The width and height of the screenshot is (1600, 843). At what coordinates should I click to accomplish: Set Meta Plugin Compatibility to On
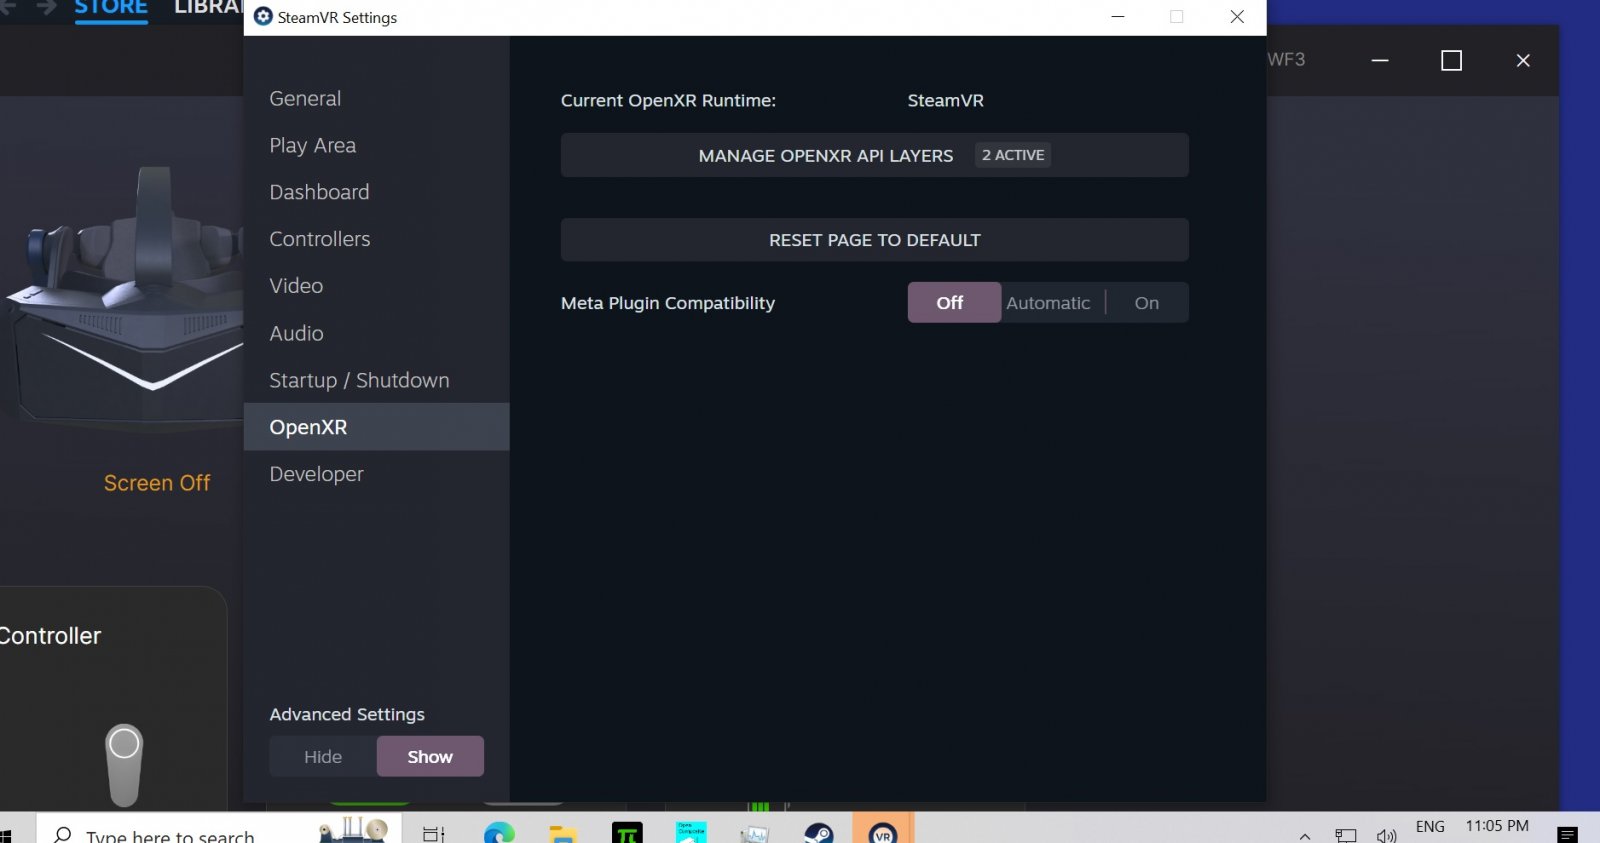pos(1147,302)
